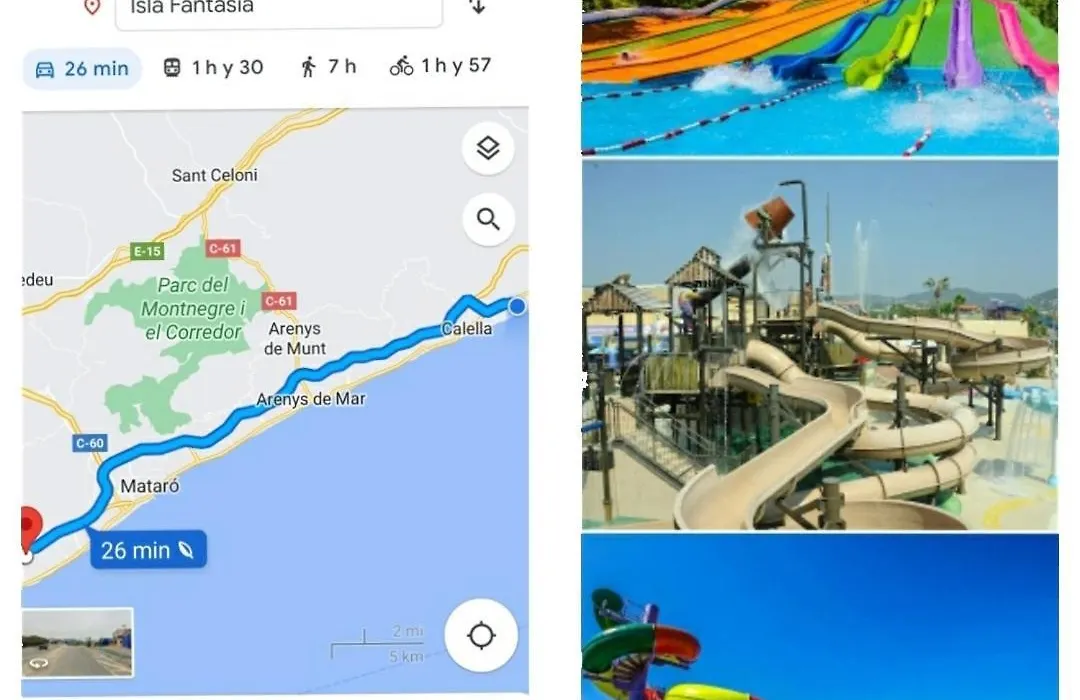Click the red destination pin on the map
Image resolution: width=1080 pixels, height=700 pixels.
click(x=29, y=529)
